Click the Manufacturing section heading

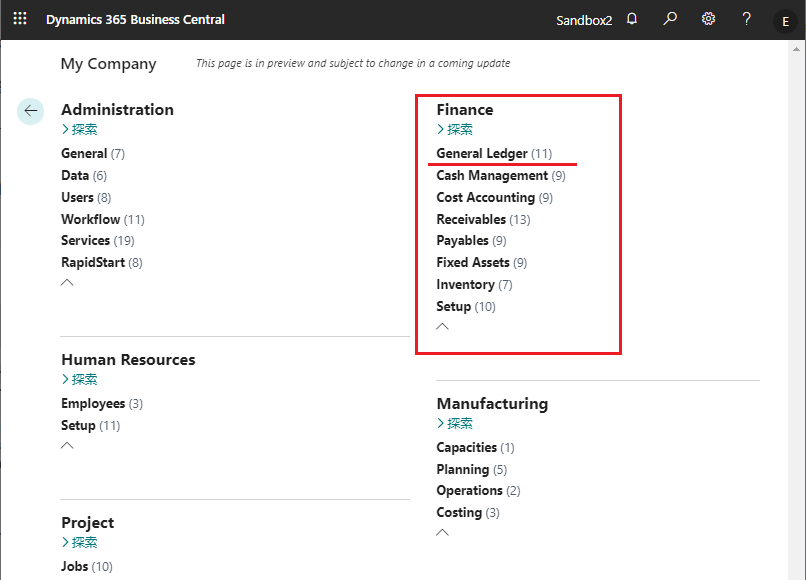coord(492,404)
